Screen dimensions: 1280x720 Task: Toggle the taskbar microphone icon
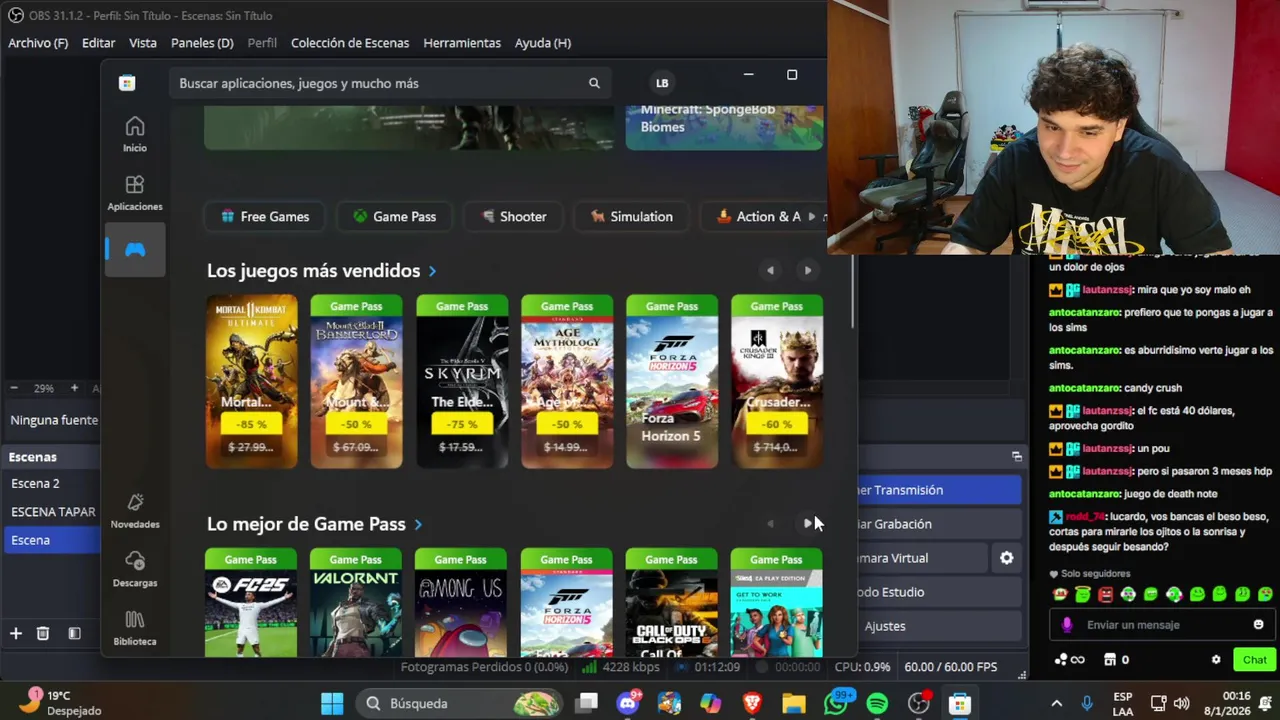(x=1087, y=703)
